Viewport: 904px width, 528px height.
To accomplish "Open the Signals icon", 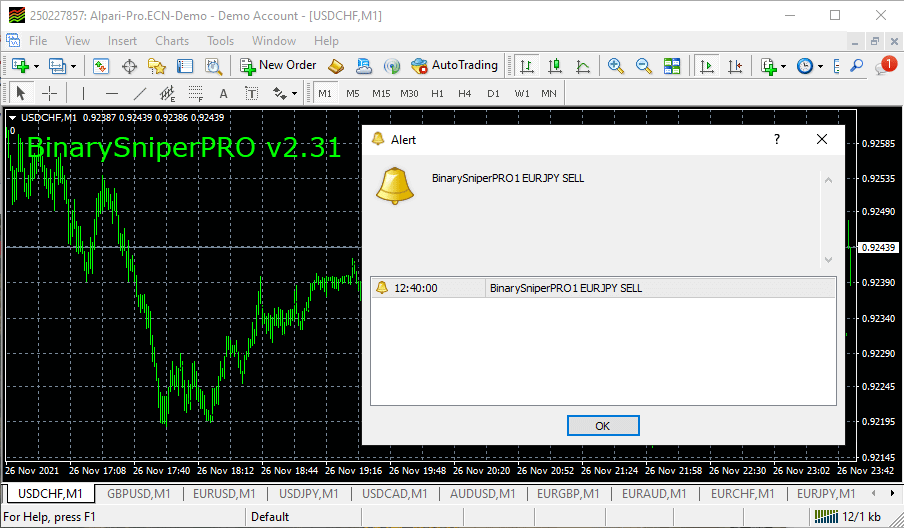I will tap(392, 66).
